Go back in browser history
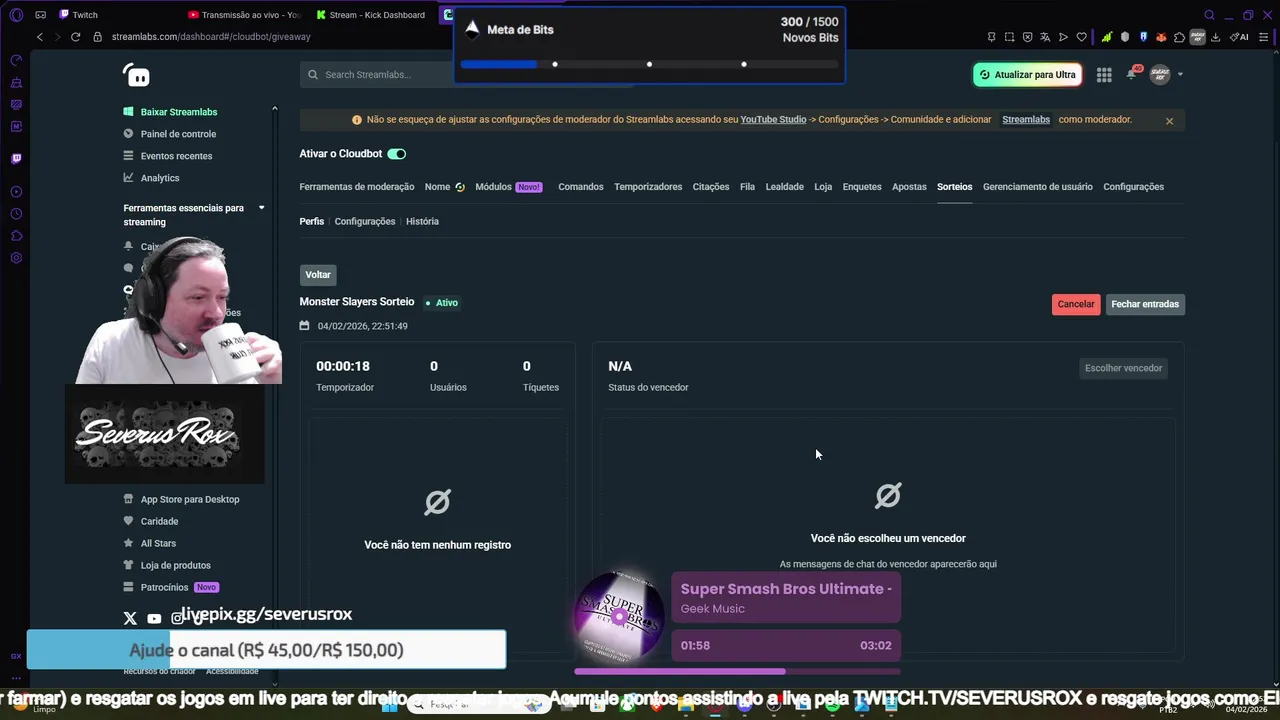Image resolution: width=1280 pixels, height=720 pixels. [x=39, y=37]
